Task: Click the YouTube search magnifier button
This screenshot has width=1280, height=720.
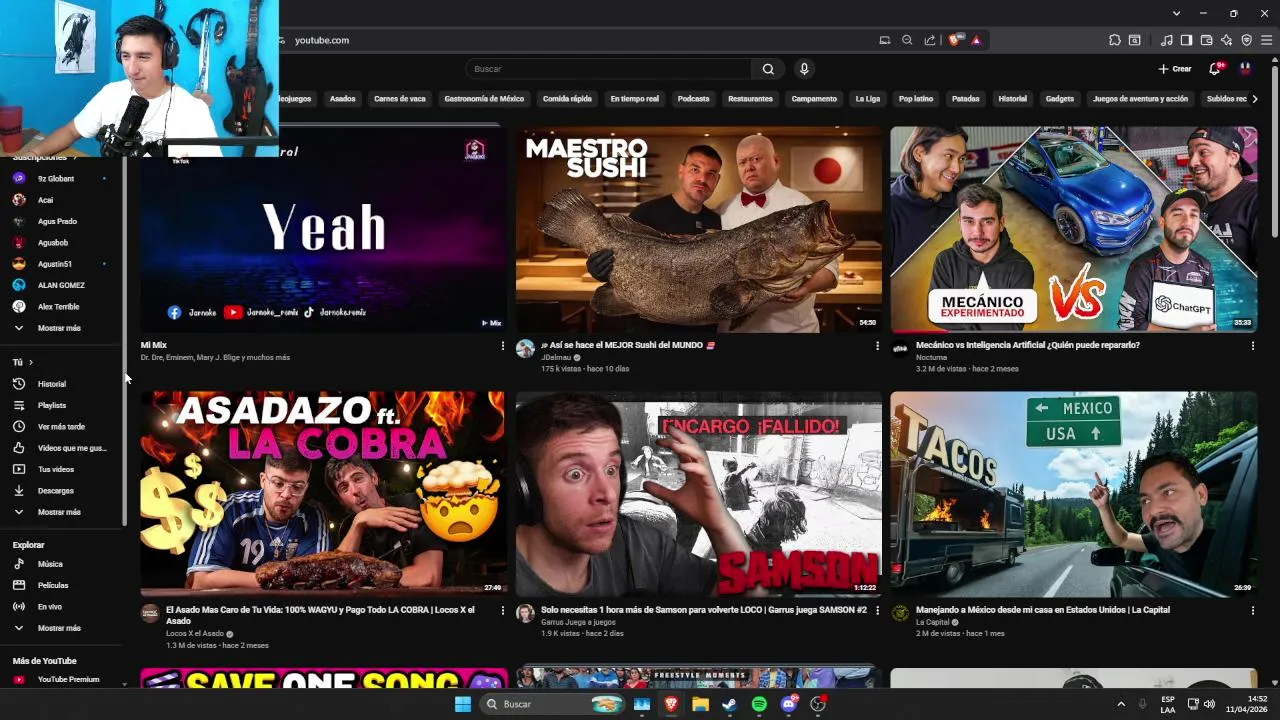Action: pos(768,69)
